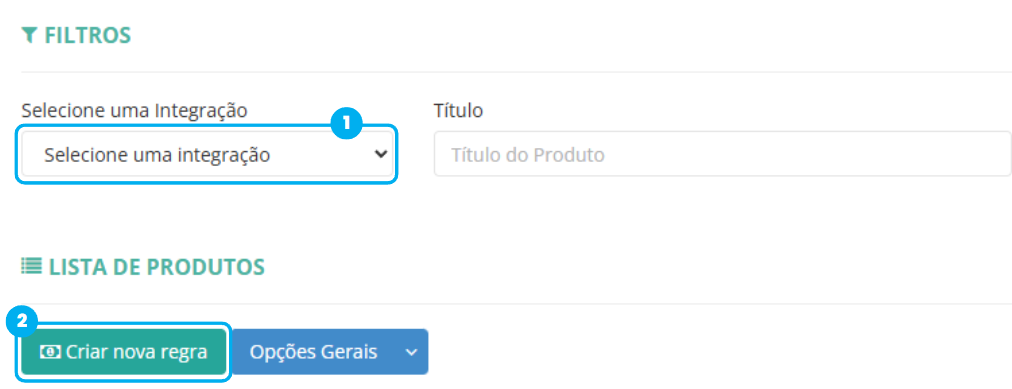Expand the Opções Gerais split-button menu
The height and width of the screenshot is (389, 1012).
coord(412,352)
